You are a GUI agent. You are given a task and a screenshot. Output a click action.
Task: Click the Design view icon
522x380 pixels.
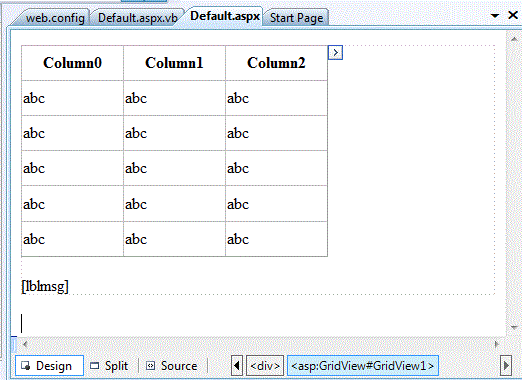click(25, 366)
